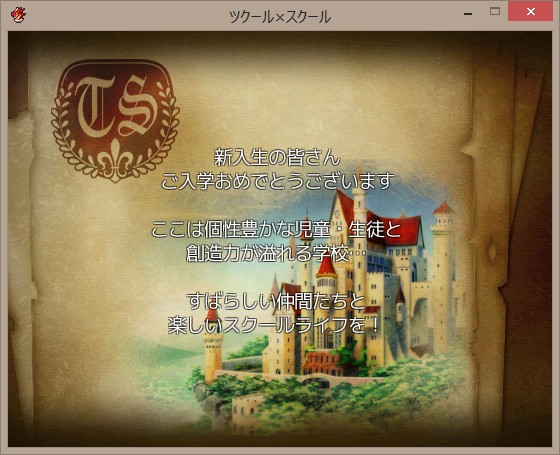
Task: Maximize the ツクール×スクール window
Action: [x=495, y=11]
